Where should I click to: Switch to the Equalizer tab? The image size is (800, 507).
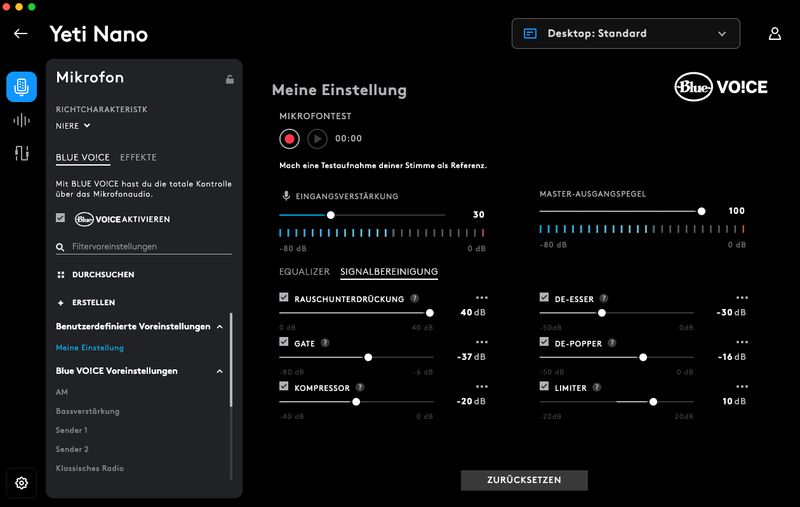pos(304,272)
